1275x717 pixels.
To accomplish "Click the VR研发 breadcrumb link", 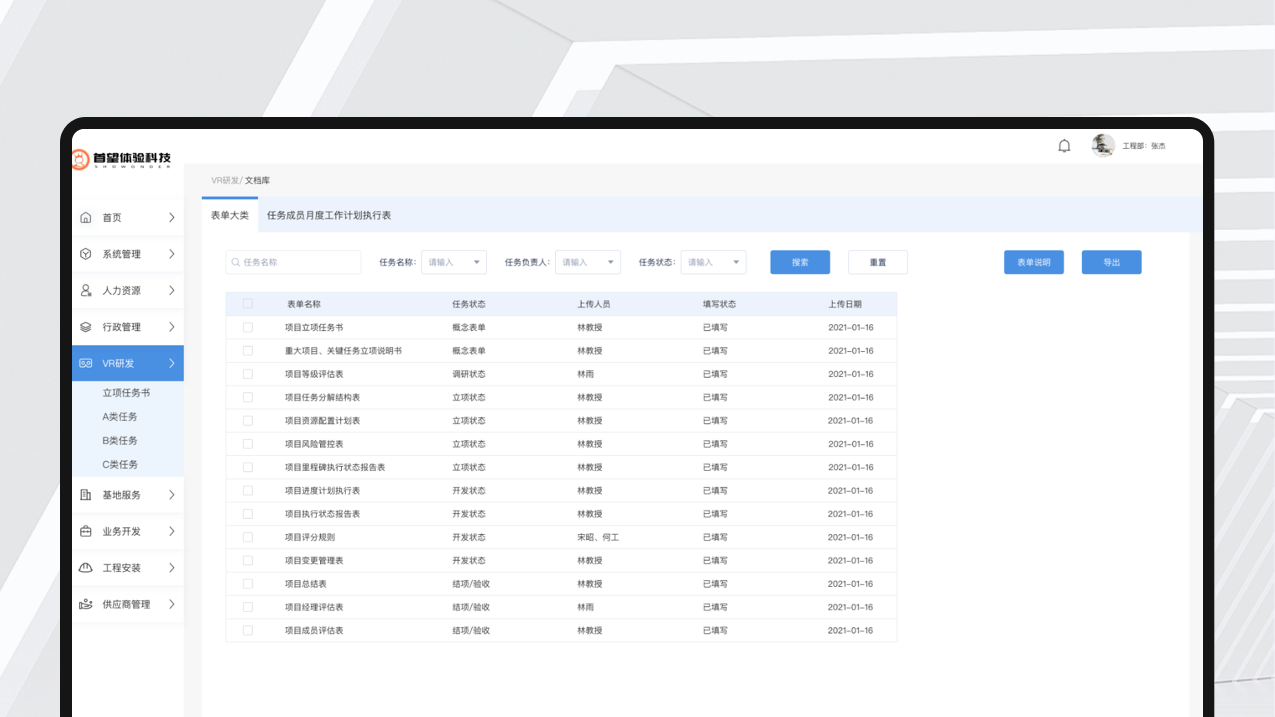I will (x=225, y=181).
